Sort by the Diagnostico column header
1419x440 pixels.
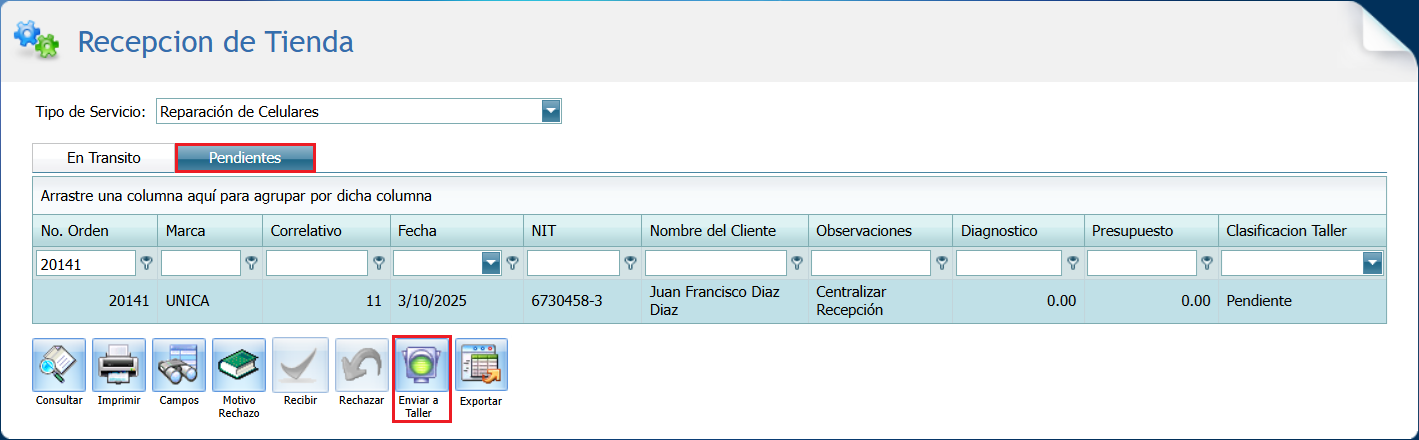(x=1017, y=231)
